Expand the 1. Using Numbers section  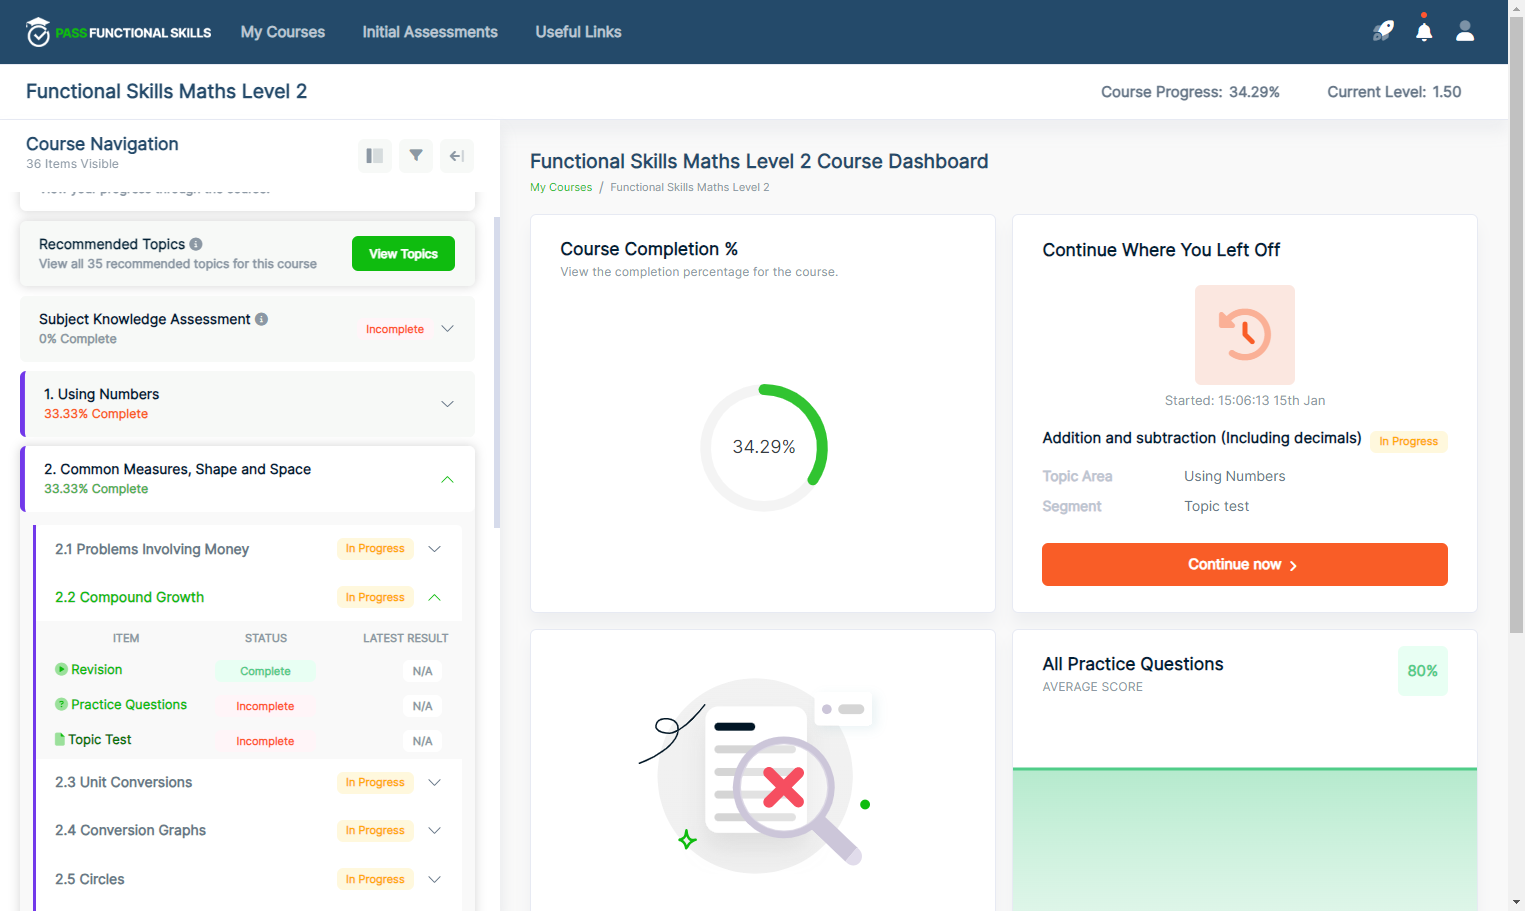pyautogui.click(x=447, y=404)
